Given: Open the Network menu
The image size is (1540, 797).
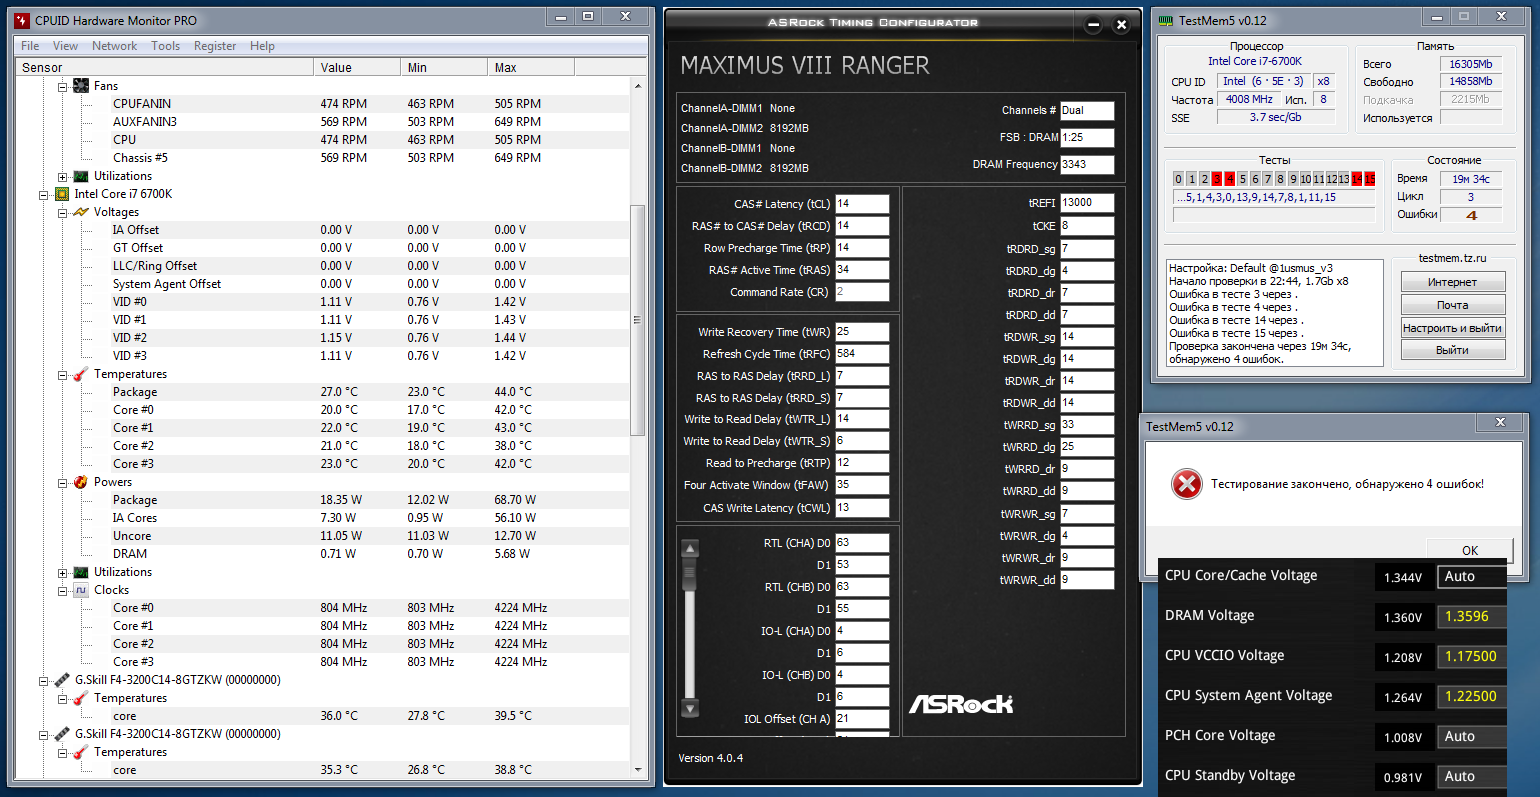Looking at the screenshot, I should pyautogui.click(x=115, y=46).
